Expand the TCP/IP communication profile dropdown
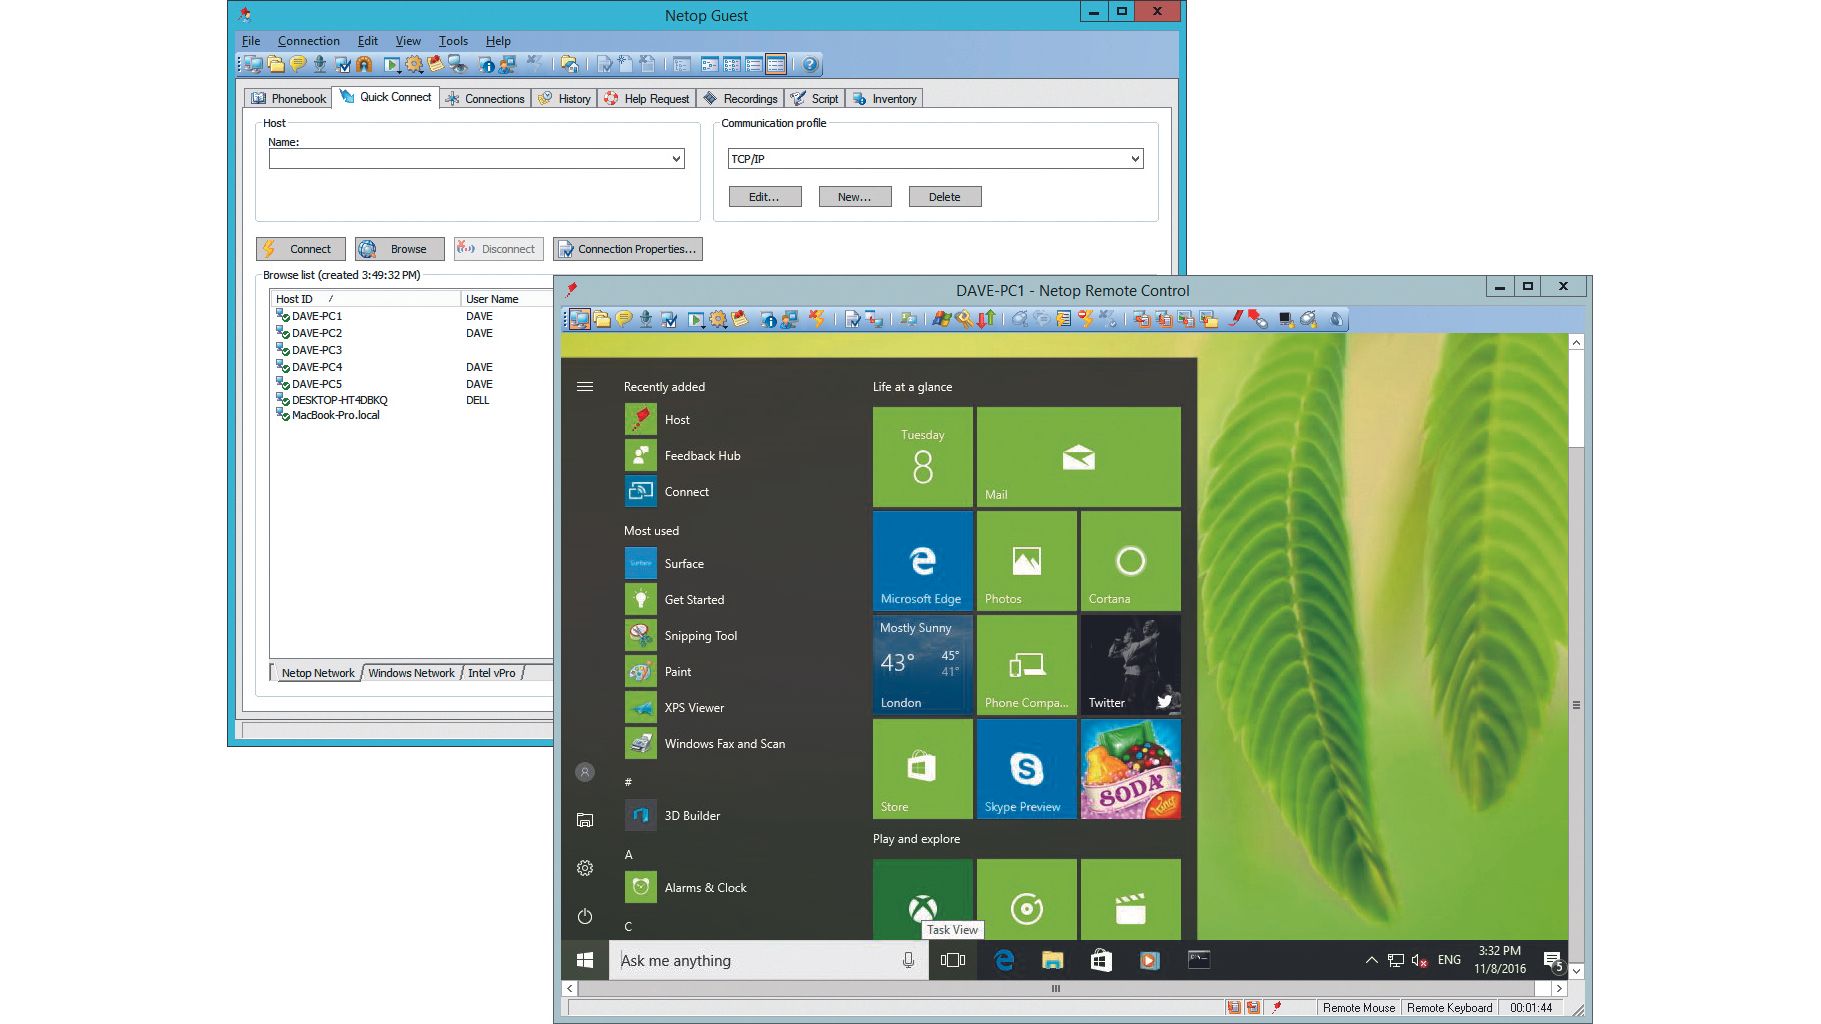This screenshot has width=1821, height=1024. pyautogui.click(x=1135, y=158)
